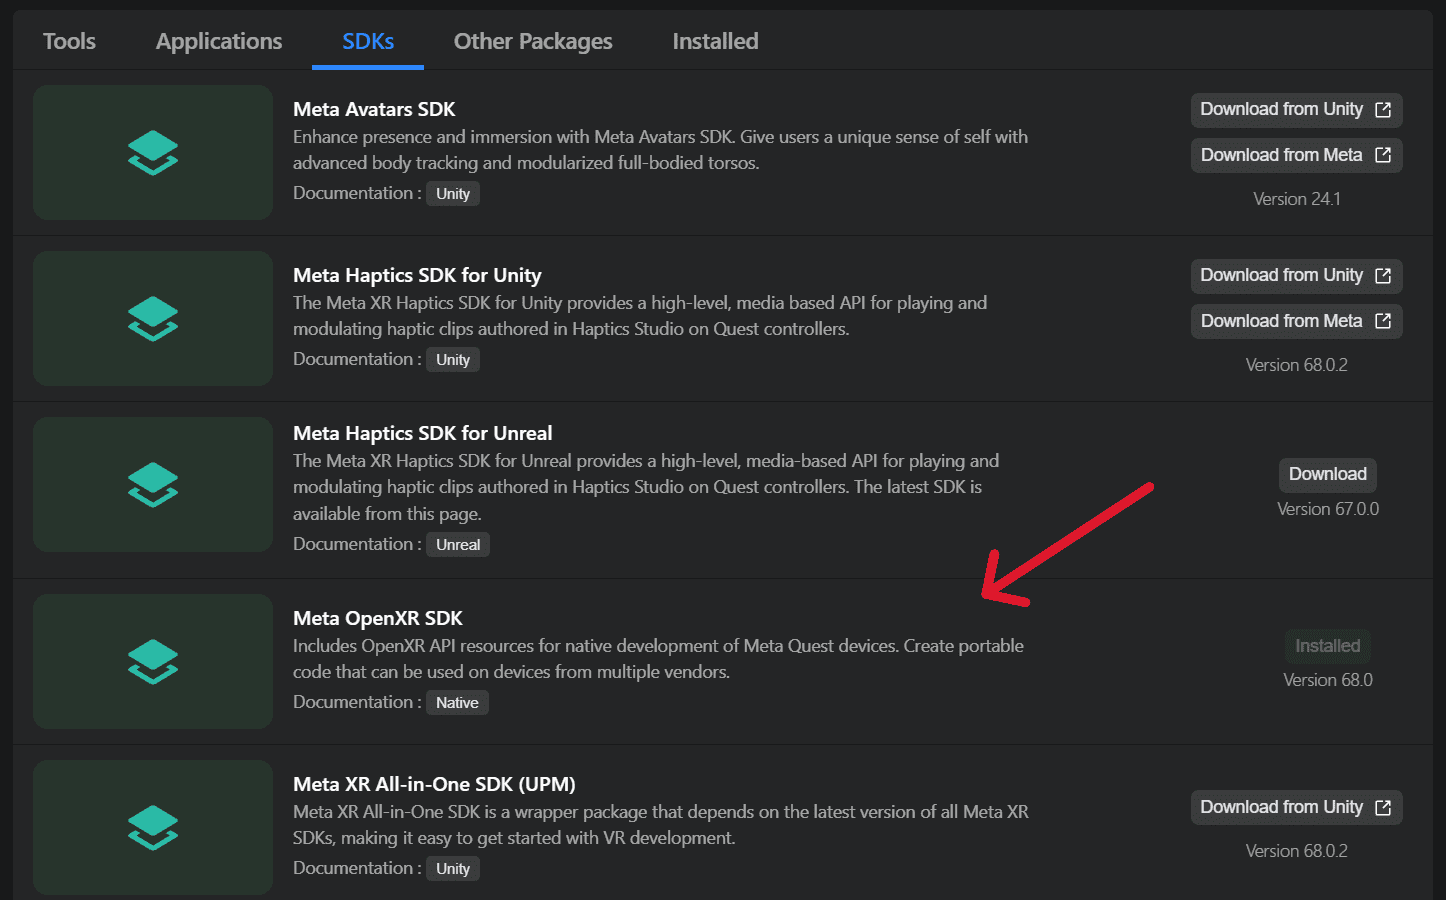Go to the Installed tab
Screen dimensions: 1446x900
point(715,41)
